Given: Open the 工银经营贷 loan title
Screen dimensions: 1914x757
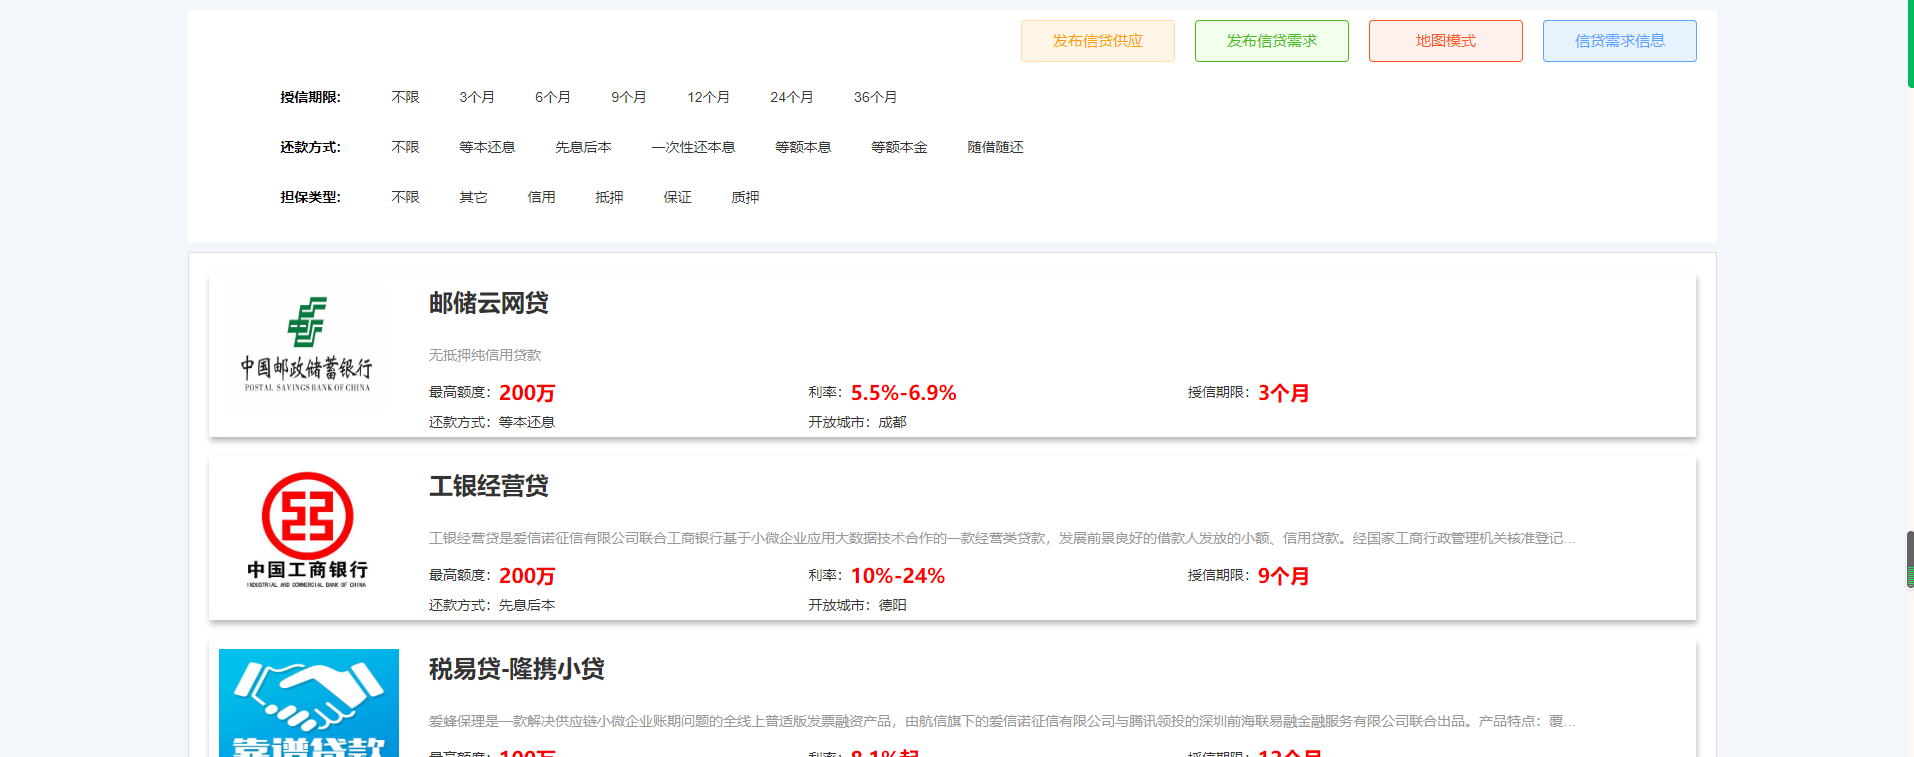Looking at the screenshot, I should [x=489, y=486].
